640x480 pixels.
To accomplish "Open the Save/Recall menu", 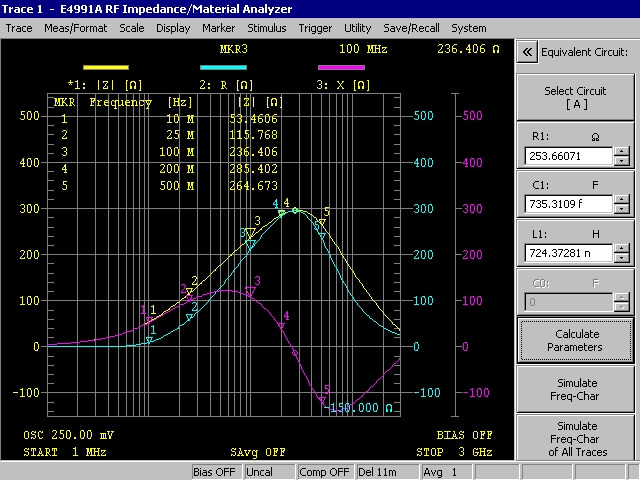I will [411, 28].
